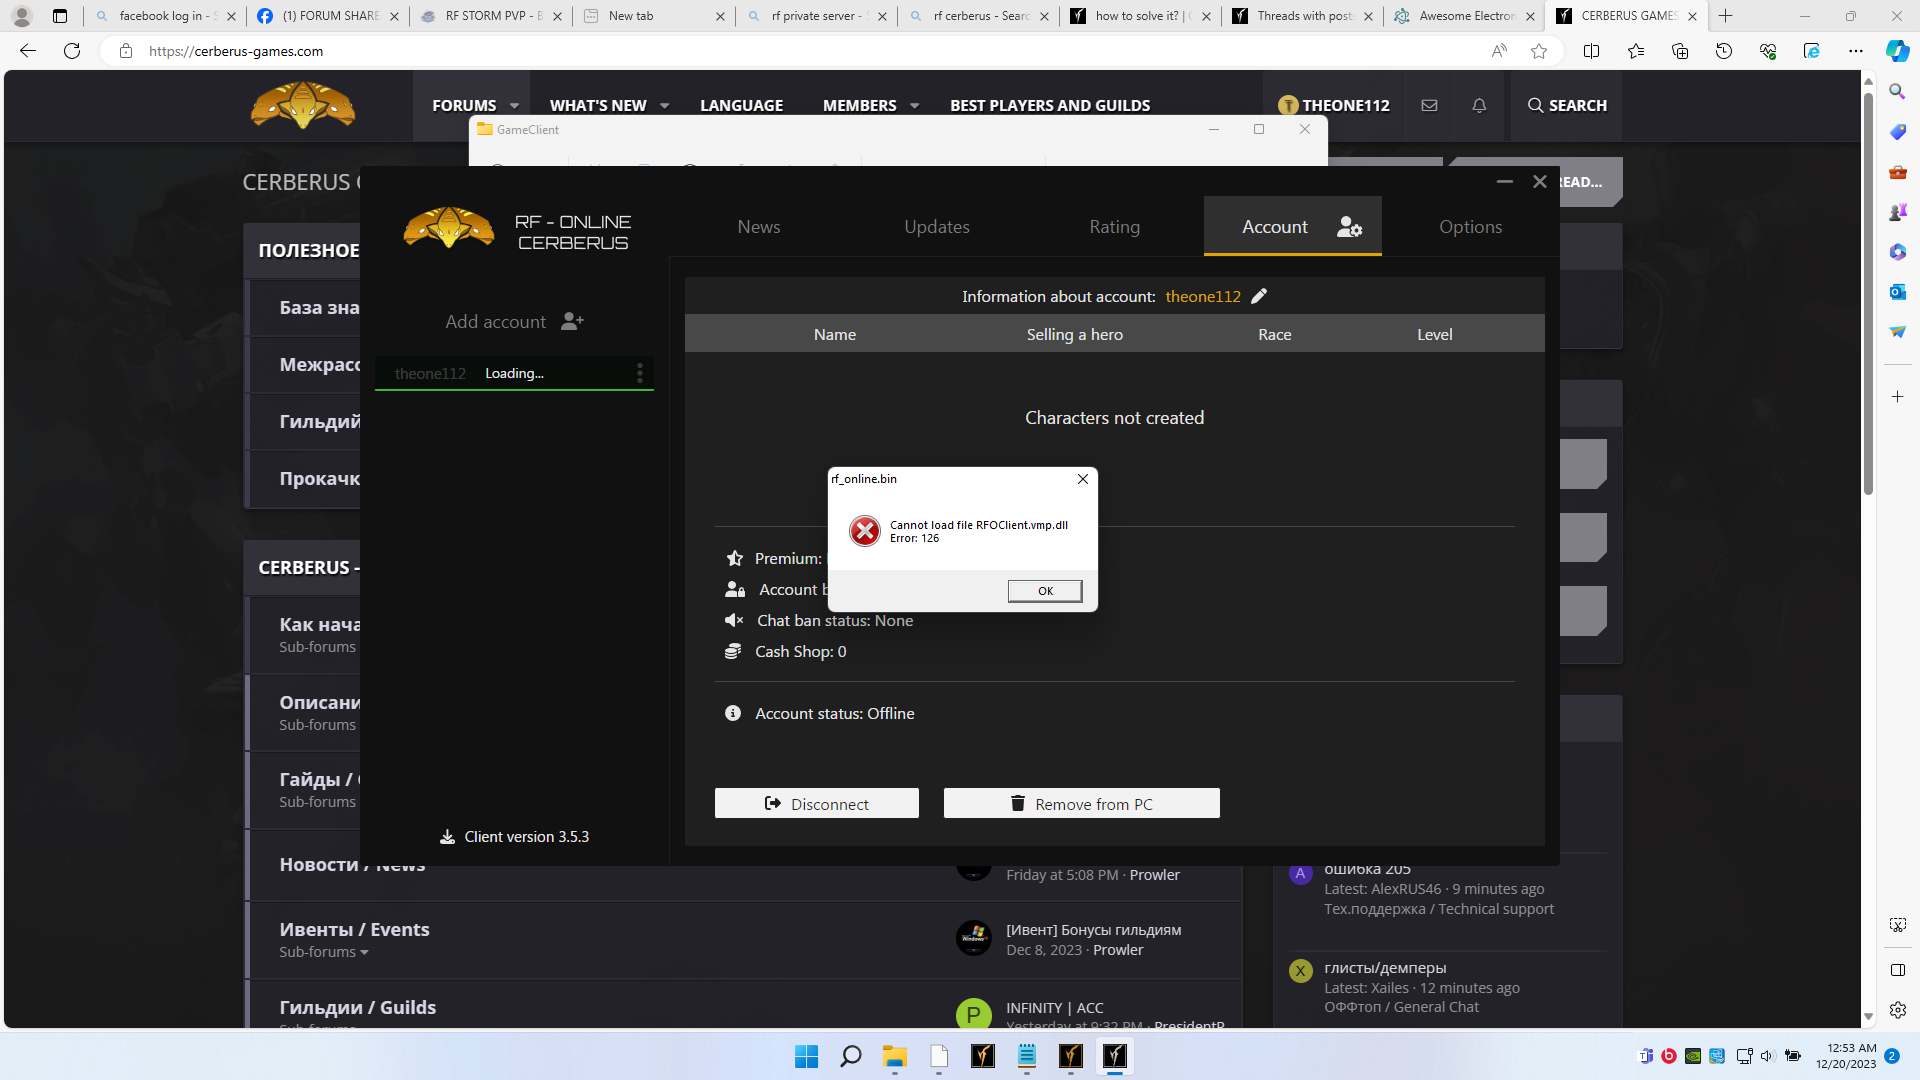Open the Options tab in launcher
Image resolution: width=1920 pixels, height=1080 pixels.
[1470, 227]
